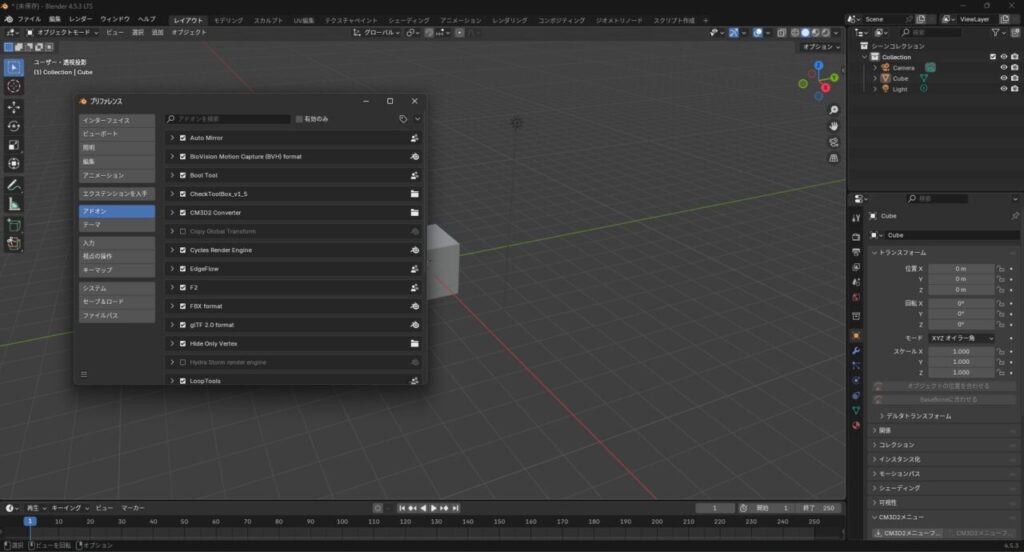Viewport: 1024px width, 552px height.
Task: Open viewport Options (オプション) dropdown
Action: [821, 47]
